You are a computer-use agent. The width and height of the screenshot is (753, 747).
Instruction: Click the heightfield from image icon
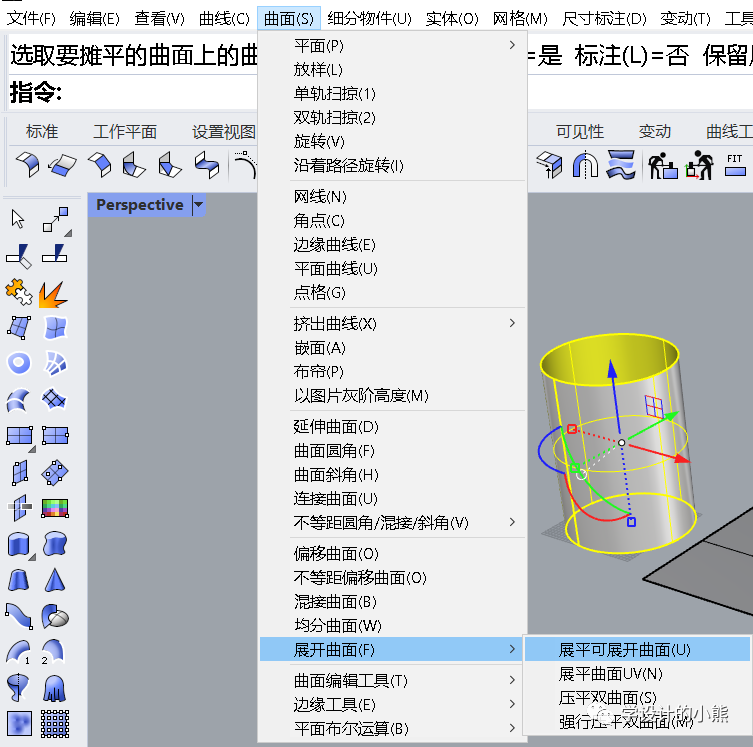(x=19, y=724)
